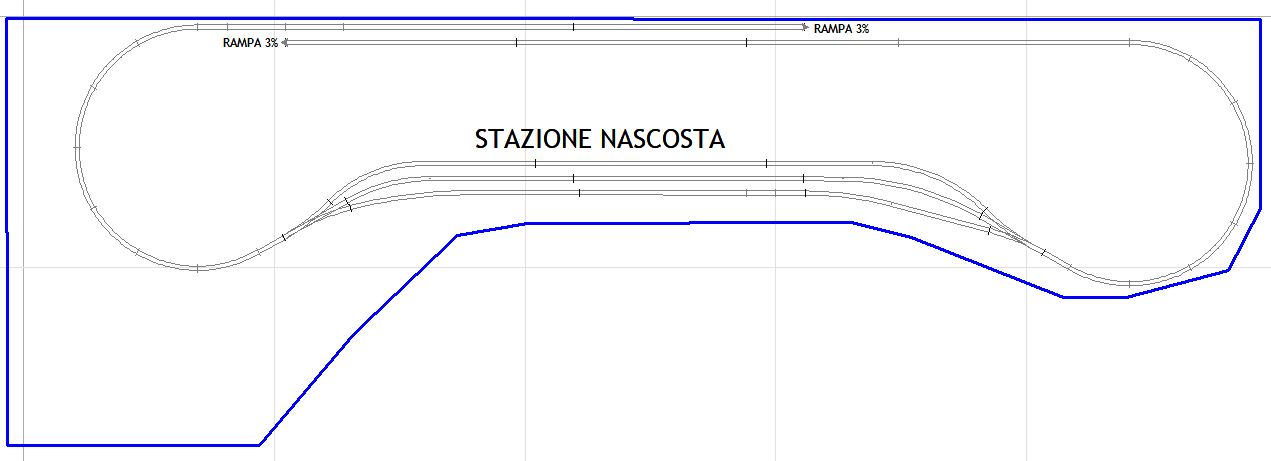The width and height of the screenshot is (1271, 461).
Task: Select the topmost siding track under station title
Action: click(650, 162)
